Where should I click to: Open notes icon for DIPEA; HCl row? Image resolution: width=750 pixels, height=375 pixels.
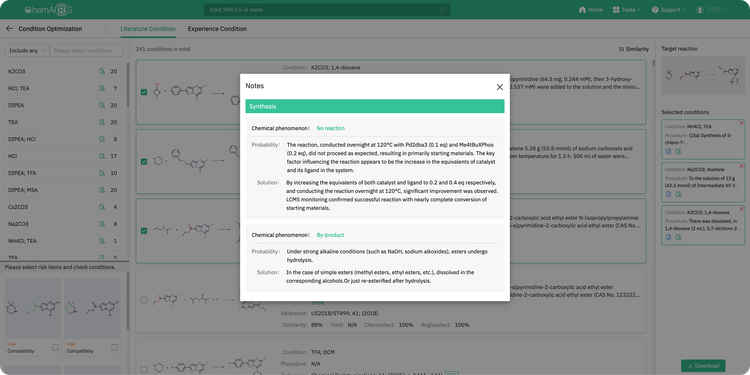click(x=101, y=139)
